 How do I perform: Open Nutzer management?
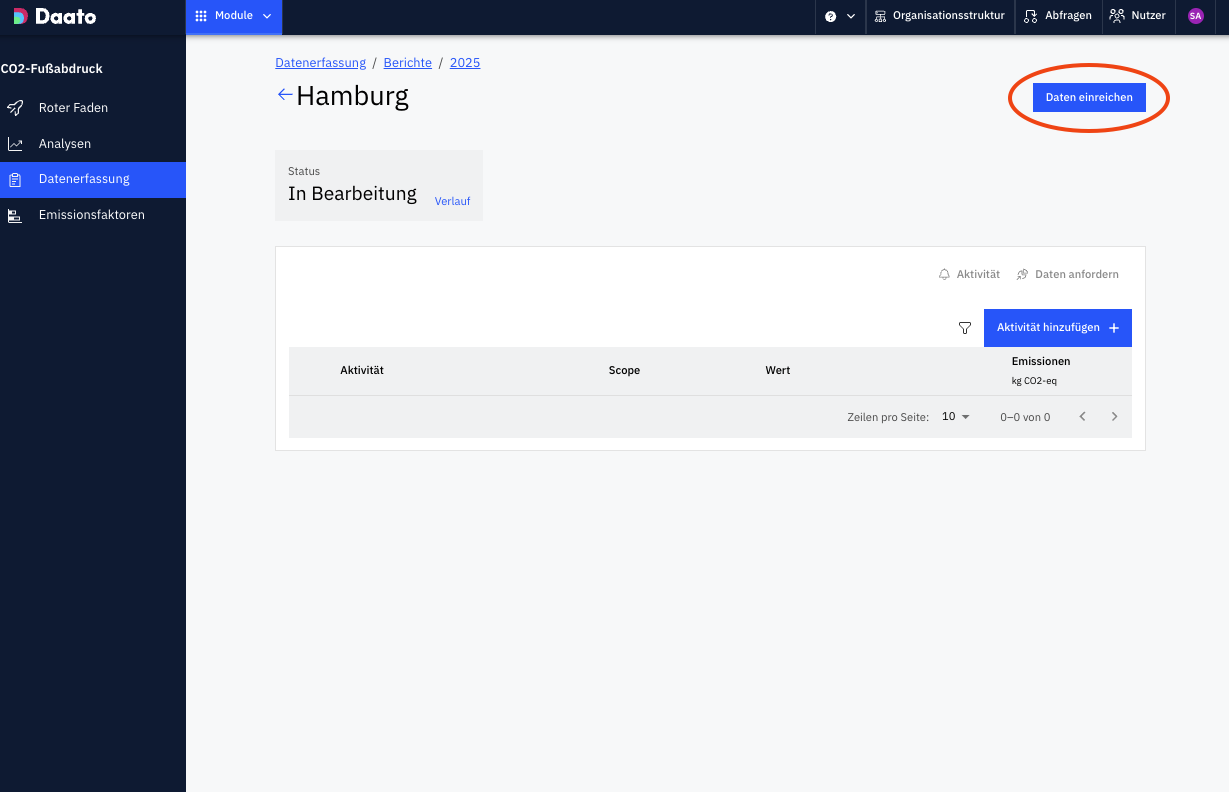pos(1138,16)
